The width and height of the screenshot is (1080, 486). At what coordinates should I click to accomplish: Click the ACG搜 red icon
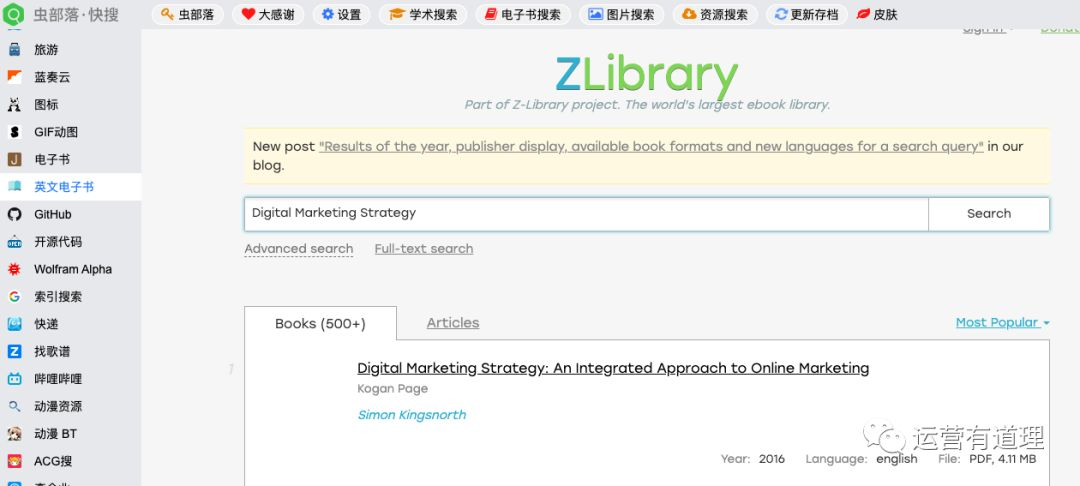14,461
